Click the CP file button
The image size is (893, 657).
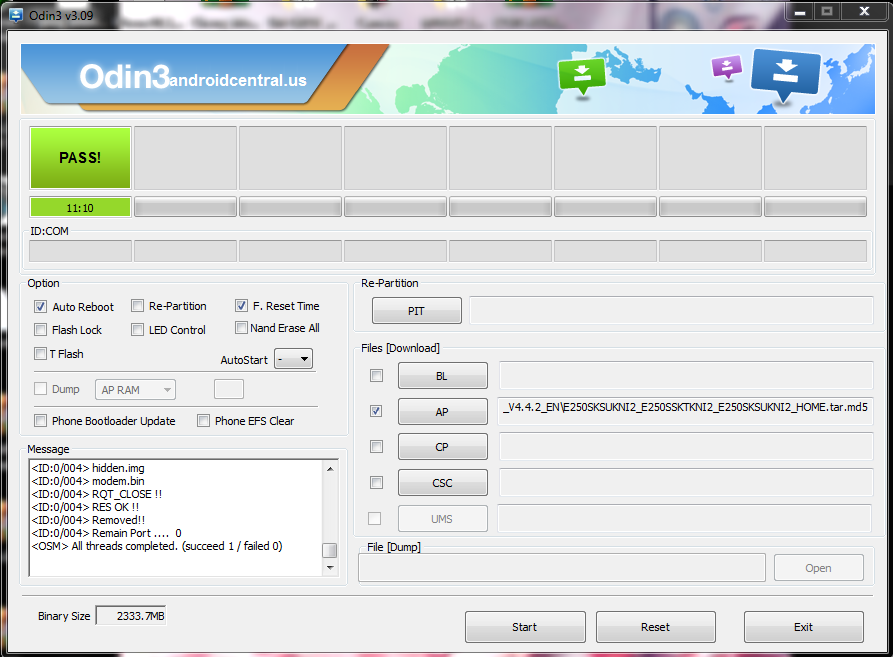pyautogui.click(x=443, y=447)
